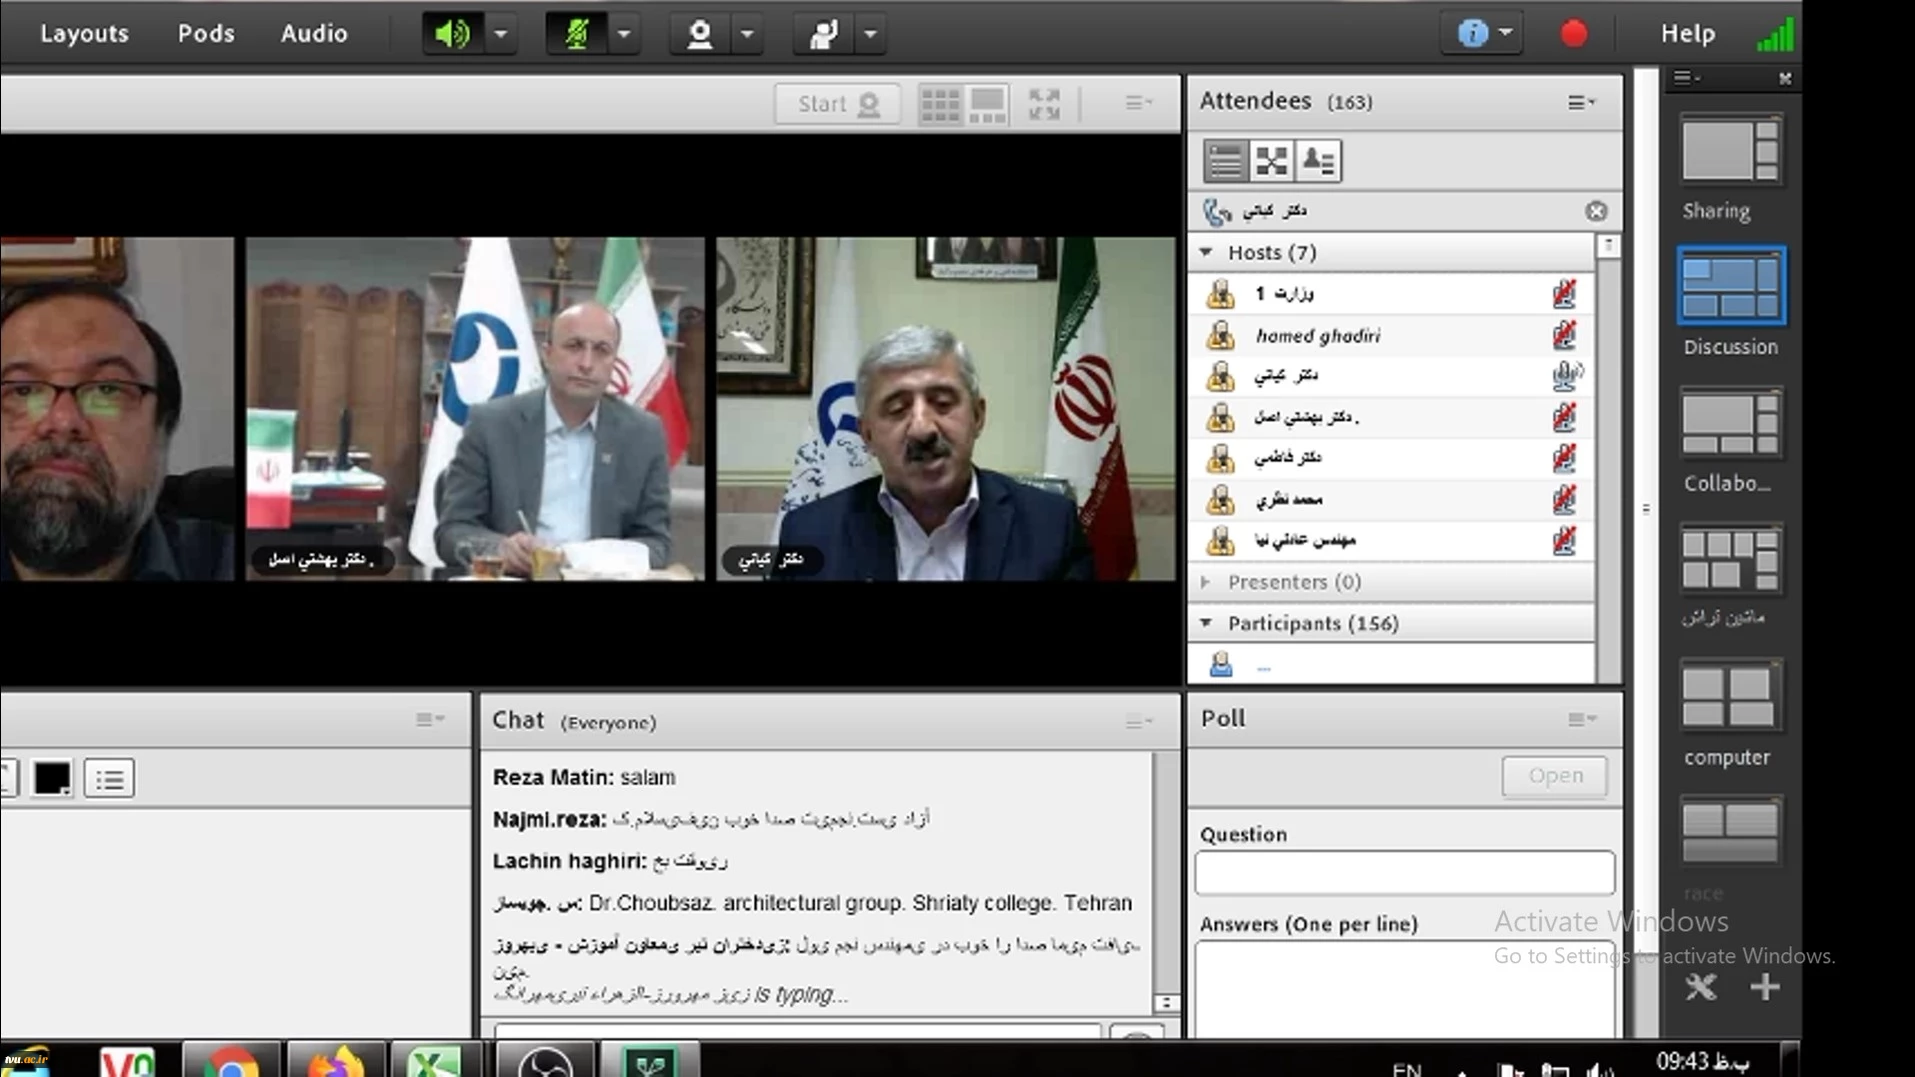Viewport: 1915px width, 1077px height.
Task: Open the Layouts menu
Action: click(84, 34)
